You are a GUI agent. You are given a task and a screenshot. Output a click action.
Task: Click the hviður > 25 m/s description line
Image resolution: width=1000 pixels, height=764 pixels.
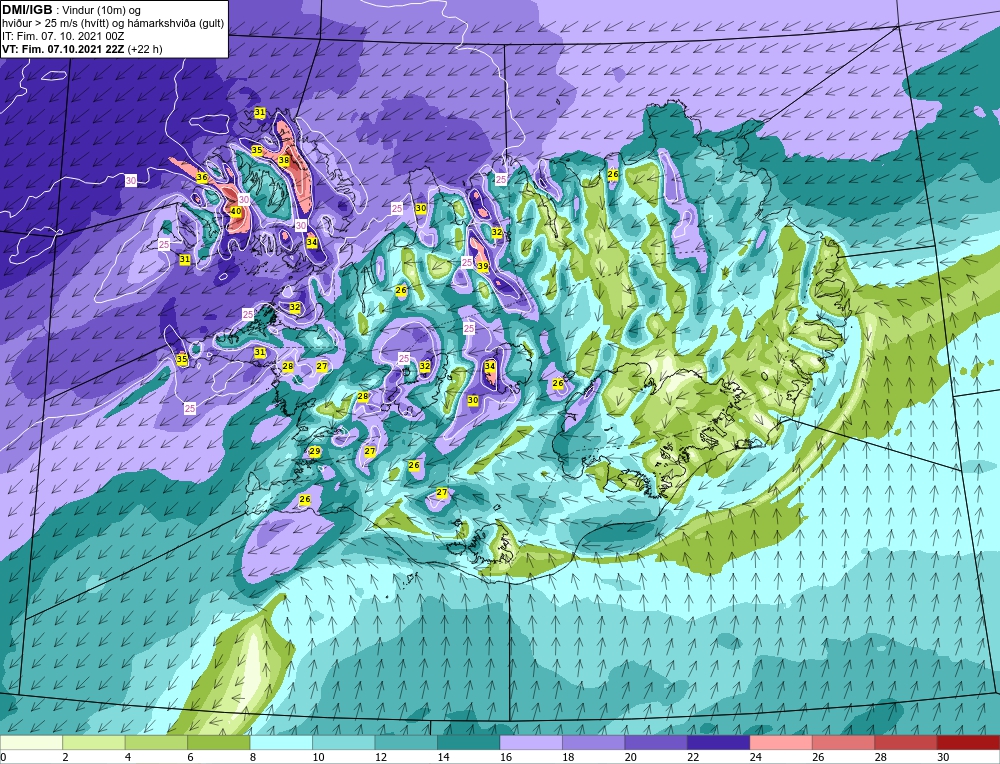(x=113, y=23)
